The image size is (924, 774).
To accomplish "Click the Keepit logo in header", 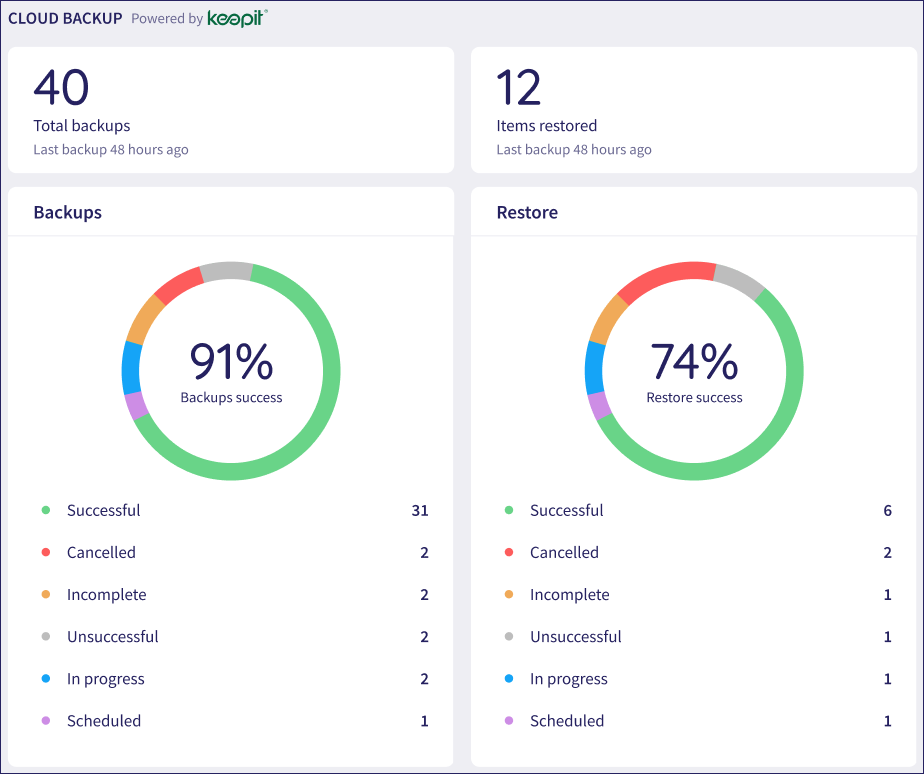I will pyautogui.click(x=237, y=18).
